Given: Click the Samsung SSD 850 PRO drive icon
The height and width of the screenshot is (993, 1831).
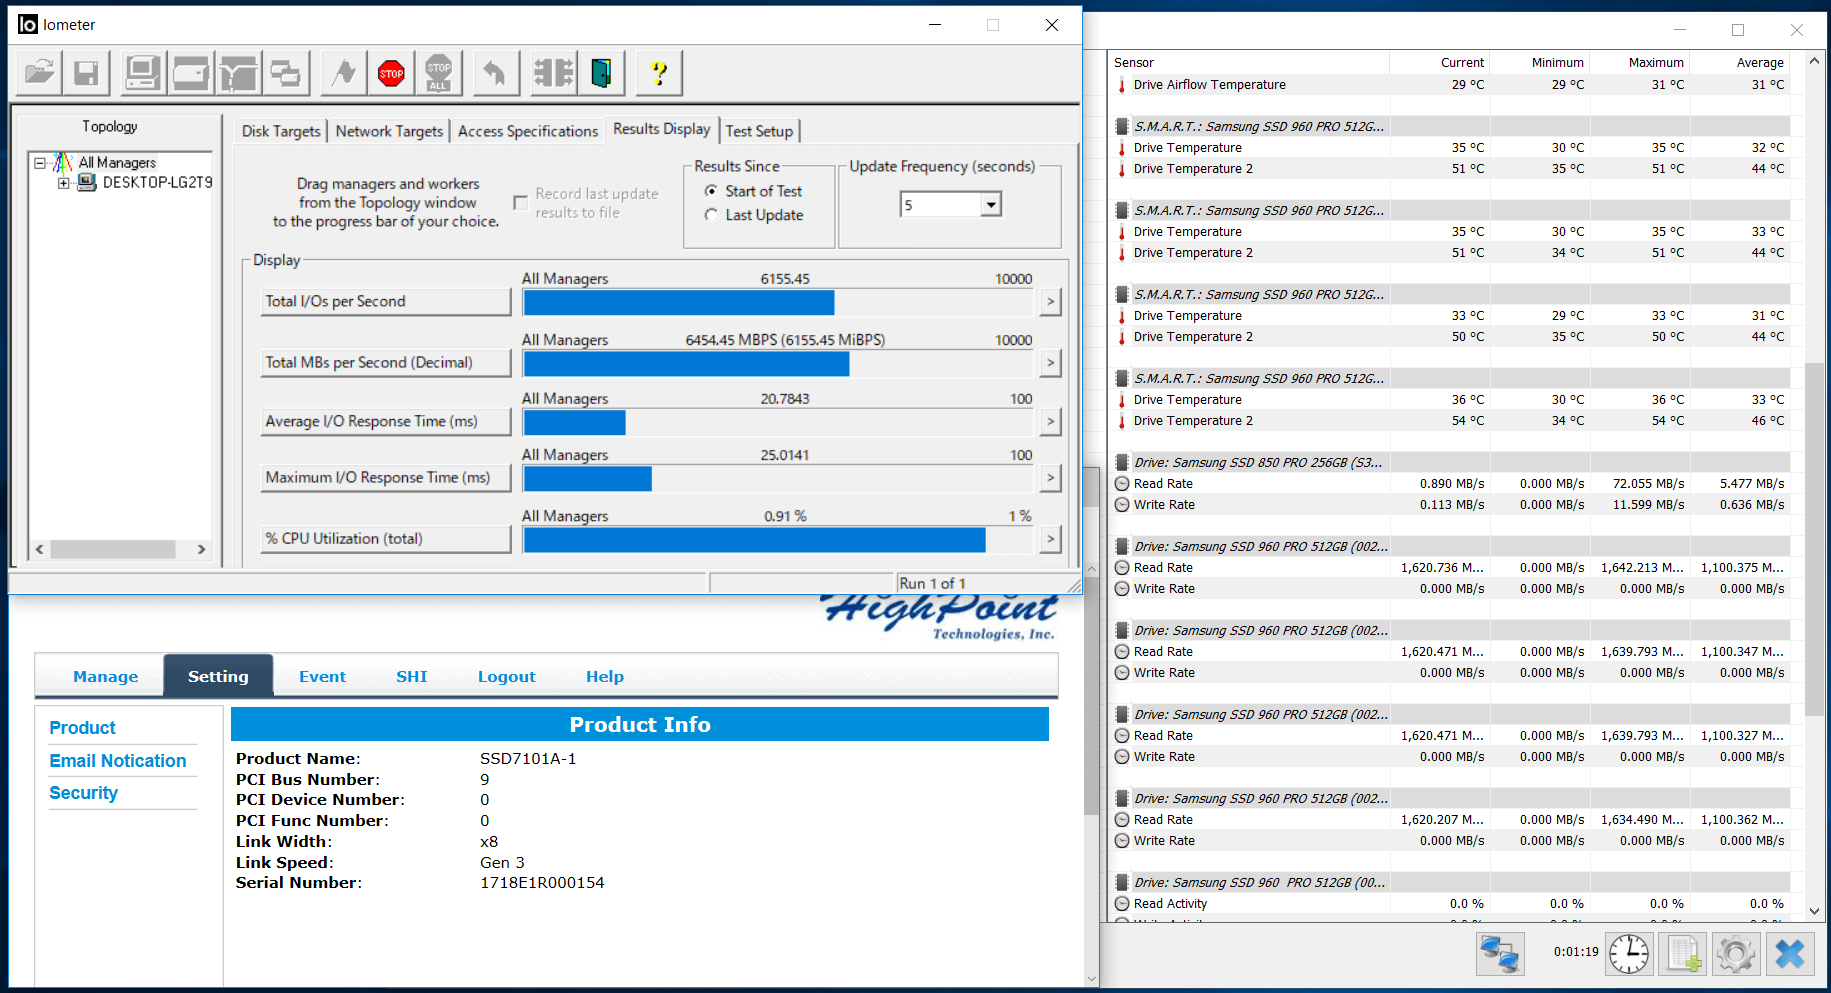Looking at the screenshot, I should click(1123, 463).
